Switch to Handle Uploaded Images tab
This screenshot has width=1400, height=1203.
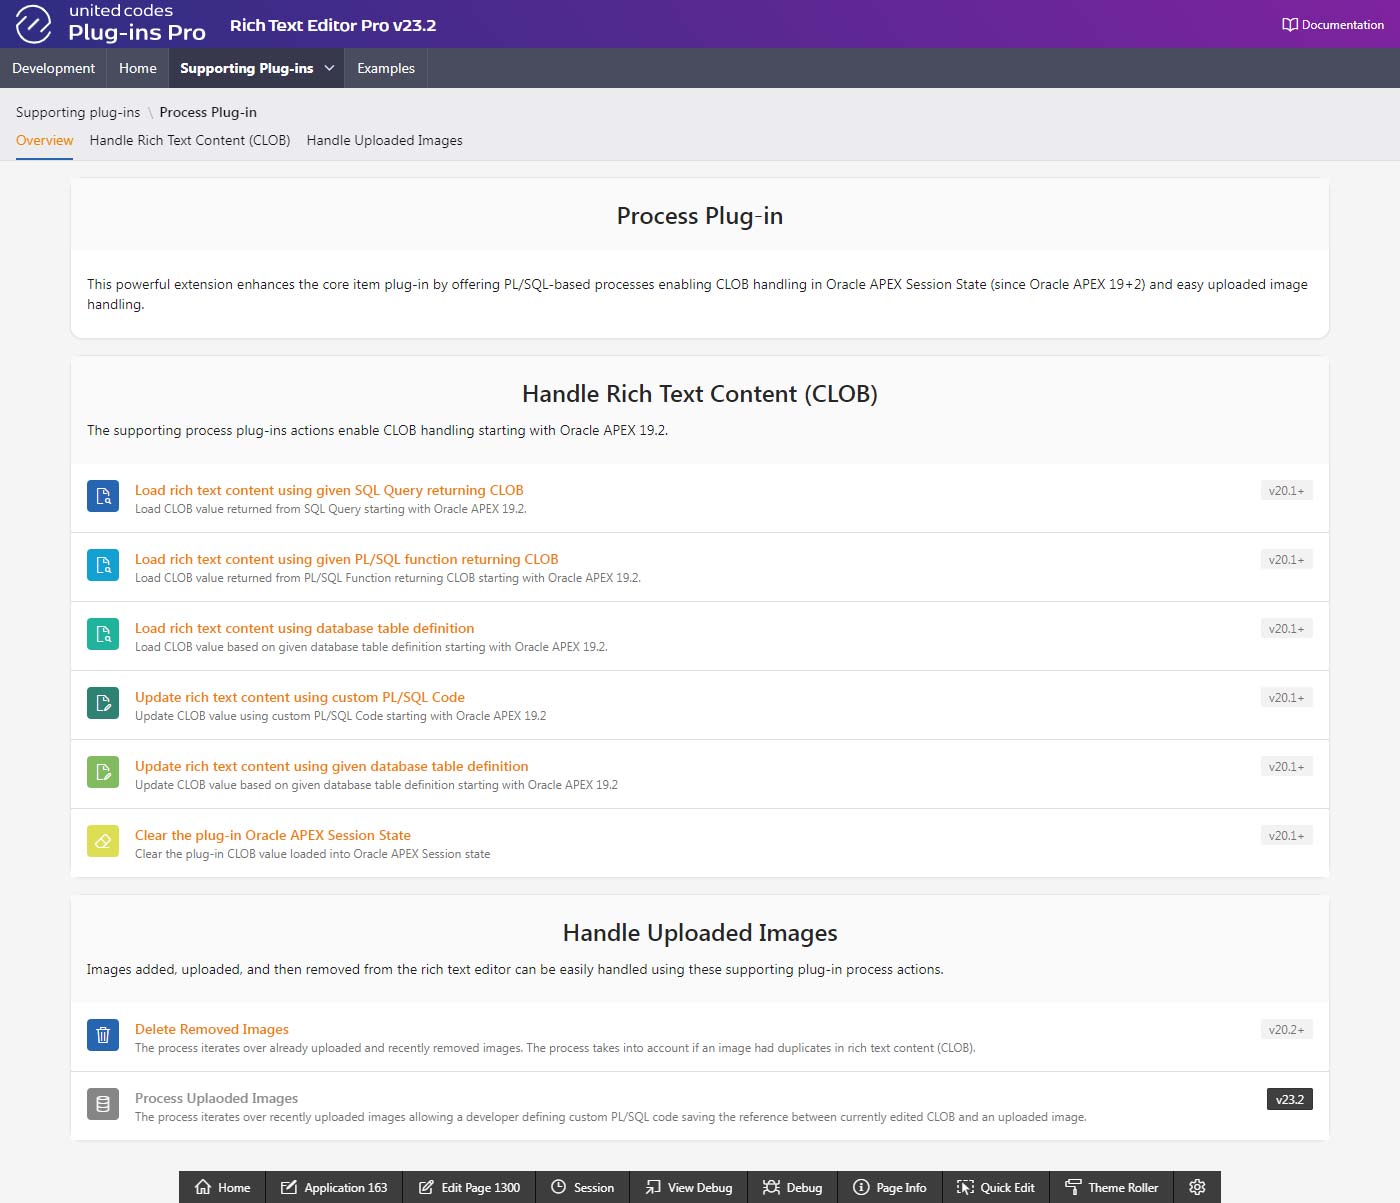click(x=385, y=140)
